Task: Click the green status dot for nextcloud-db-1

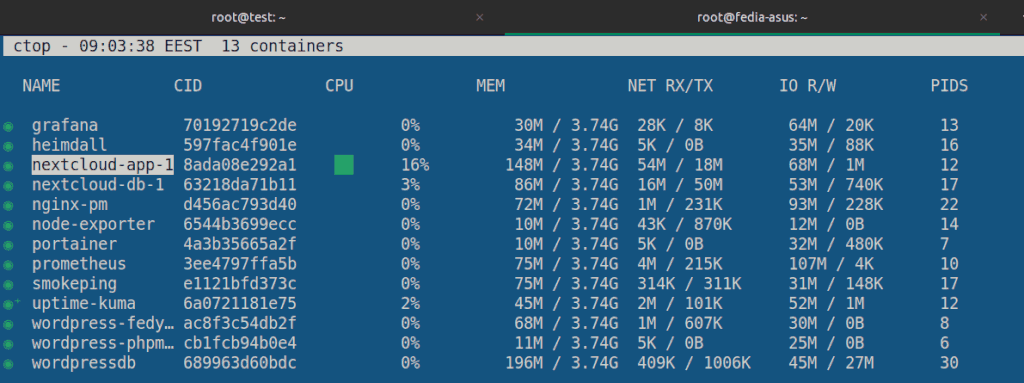Action: tap(8, 186)
